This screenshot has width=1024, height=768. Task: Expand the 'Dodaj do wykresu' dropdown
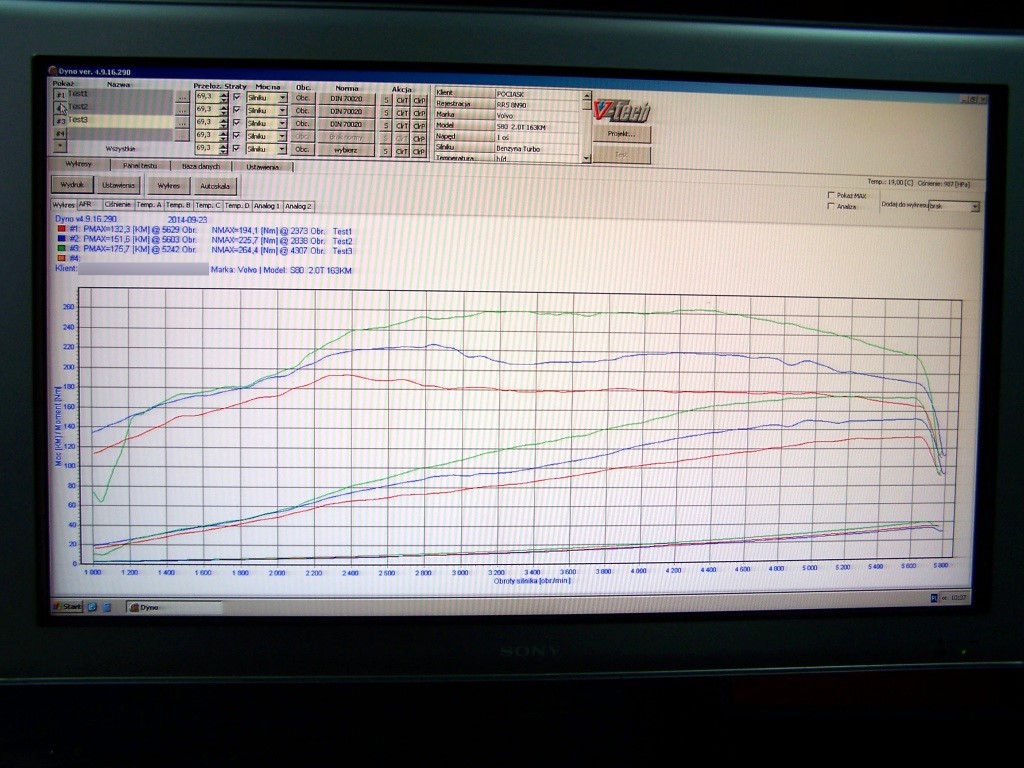pos(974,206)
